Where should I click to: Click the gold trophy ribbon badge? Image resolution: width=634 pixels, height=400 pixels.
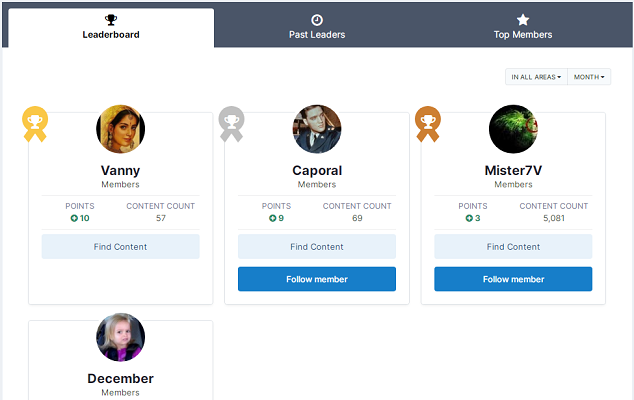[35, 122]
